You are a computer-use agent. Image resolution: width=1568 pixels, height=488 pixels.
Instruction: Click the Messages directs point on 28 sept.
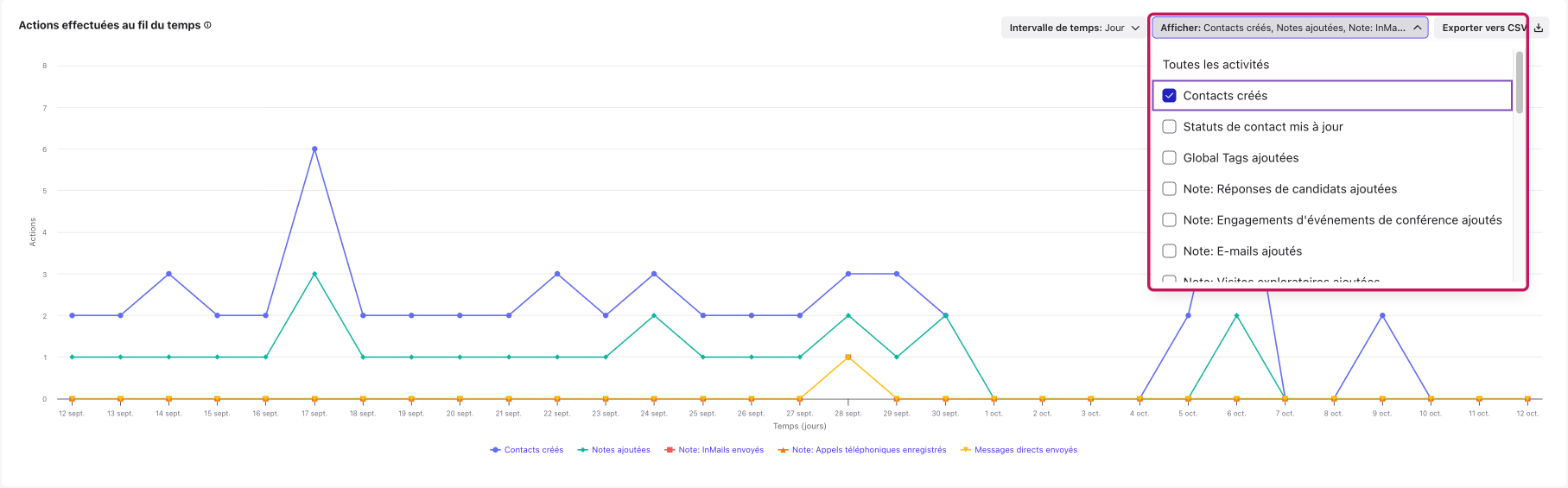[848, 357]
